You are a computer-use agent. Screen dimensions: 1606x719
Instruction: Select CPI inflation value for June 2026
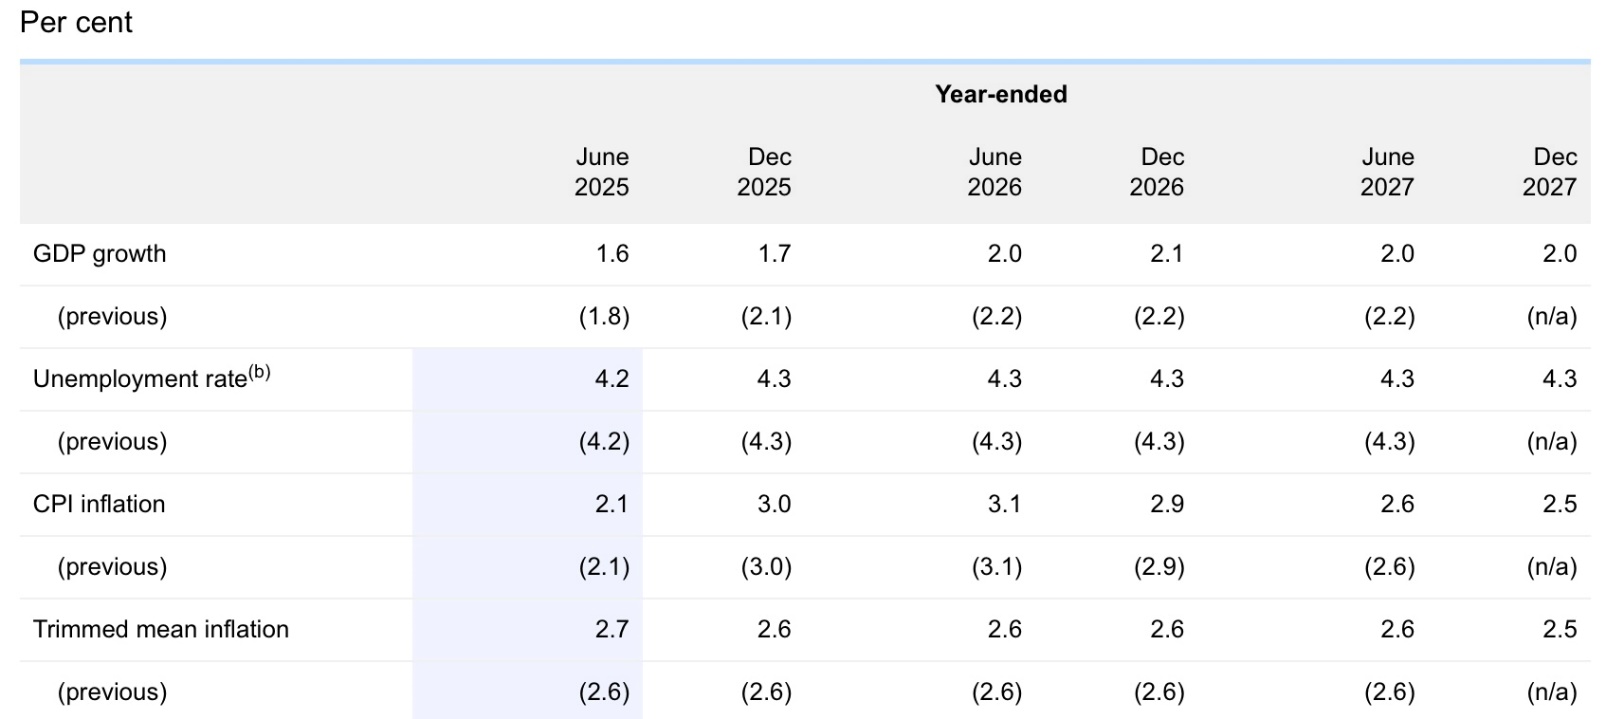(x=1004, y=504)
